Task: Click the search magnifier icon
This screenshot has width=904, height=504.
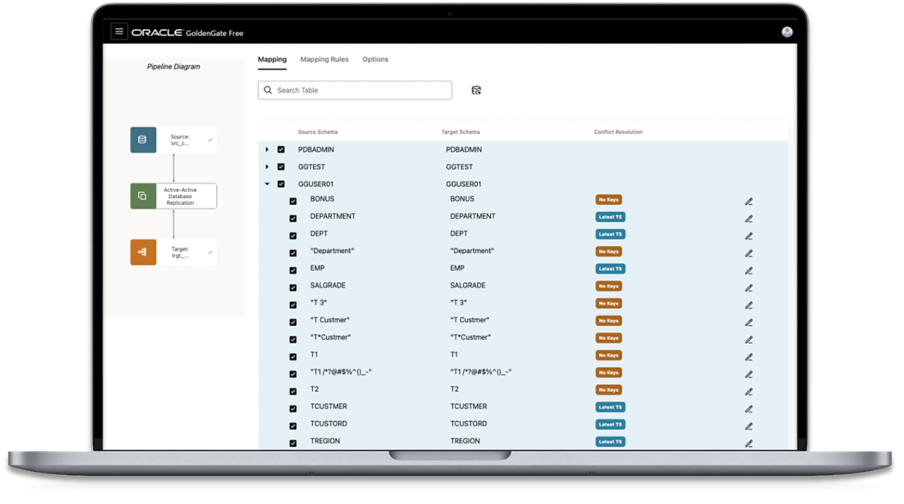Action: coord(268,90)
